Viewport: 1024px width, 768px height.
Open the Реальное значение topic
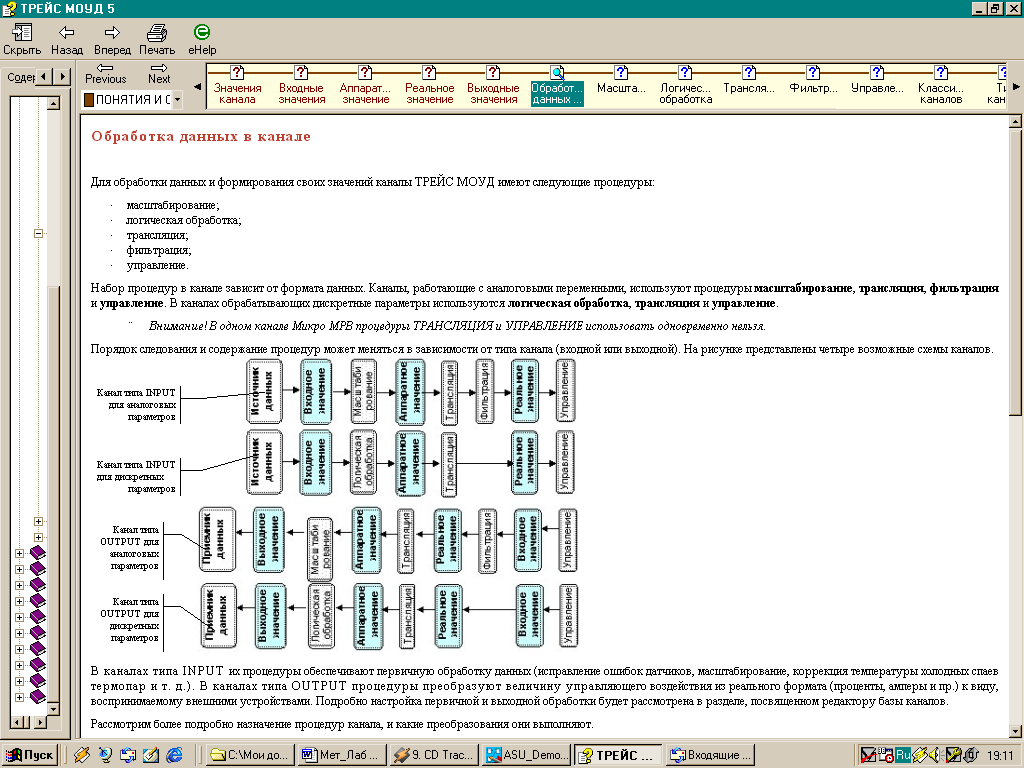coord(429,86)
